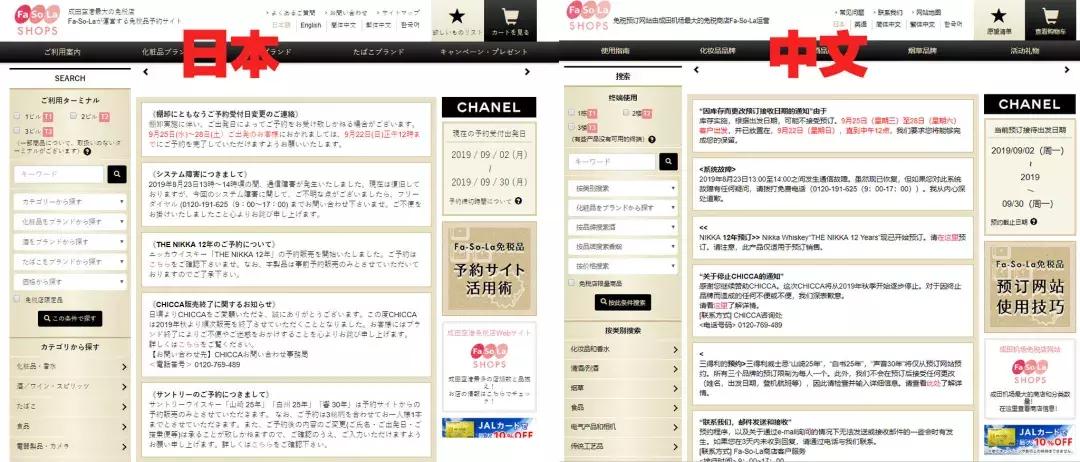Check 3ビル terminal checkbox on Japanese page
Viewport: 1080px width, 462px height.
17,131
